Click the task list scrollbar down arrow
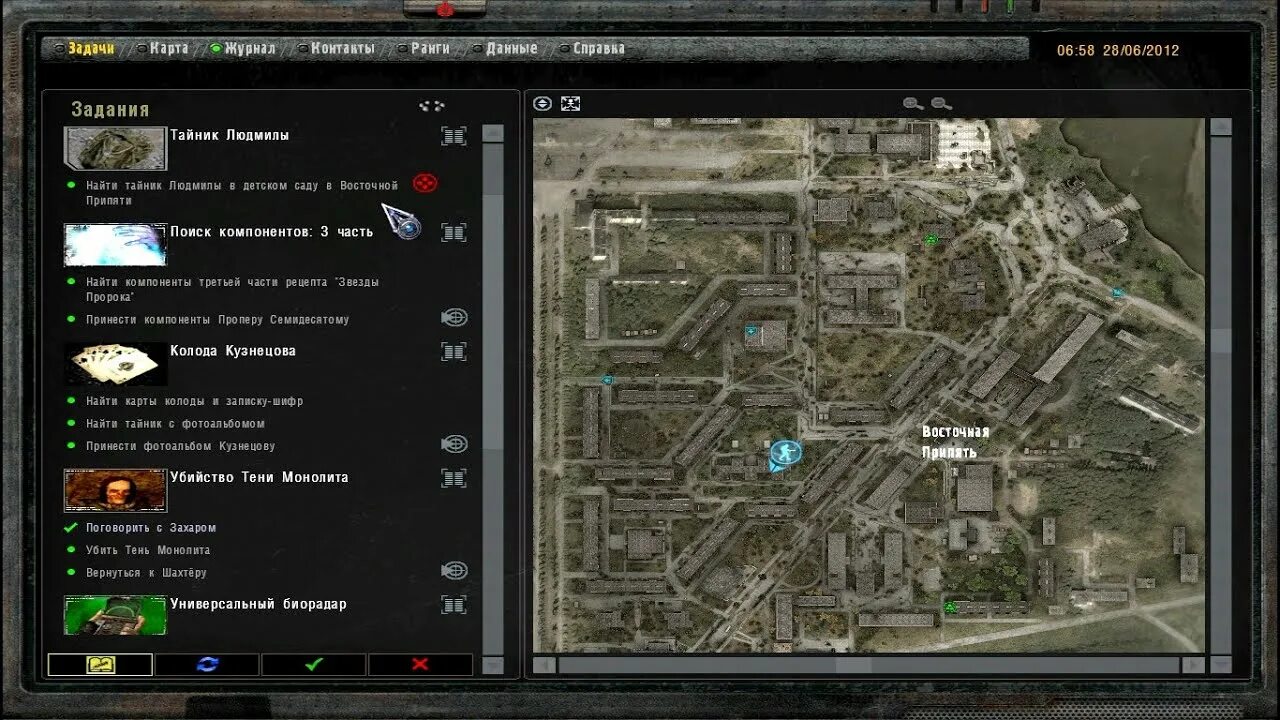 (493, 665)
